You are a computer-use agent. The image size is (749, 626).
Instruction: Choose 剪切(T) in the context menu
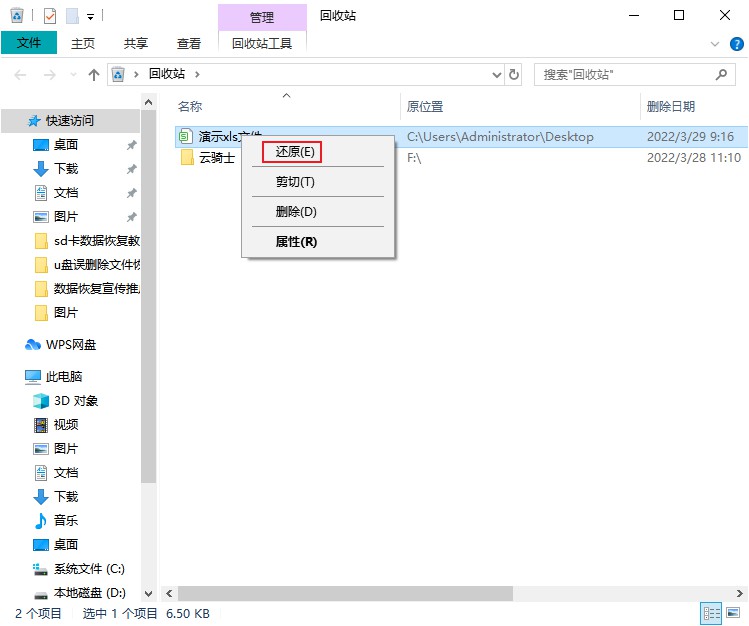point(295,181)
